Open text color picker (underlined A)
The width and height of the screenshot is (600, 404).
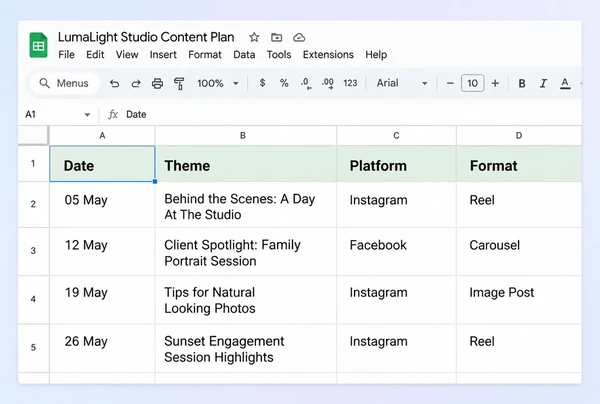click(565, 83)
